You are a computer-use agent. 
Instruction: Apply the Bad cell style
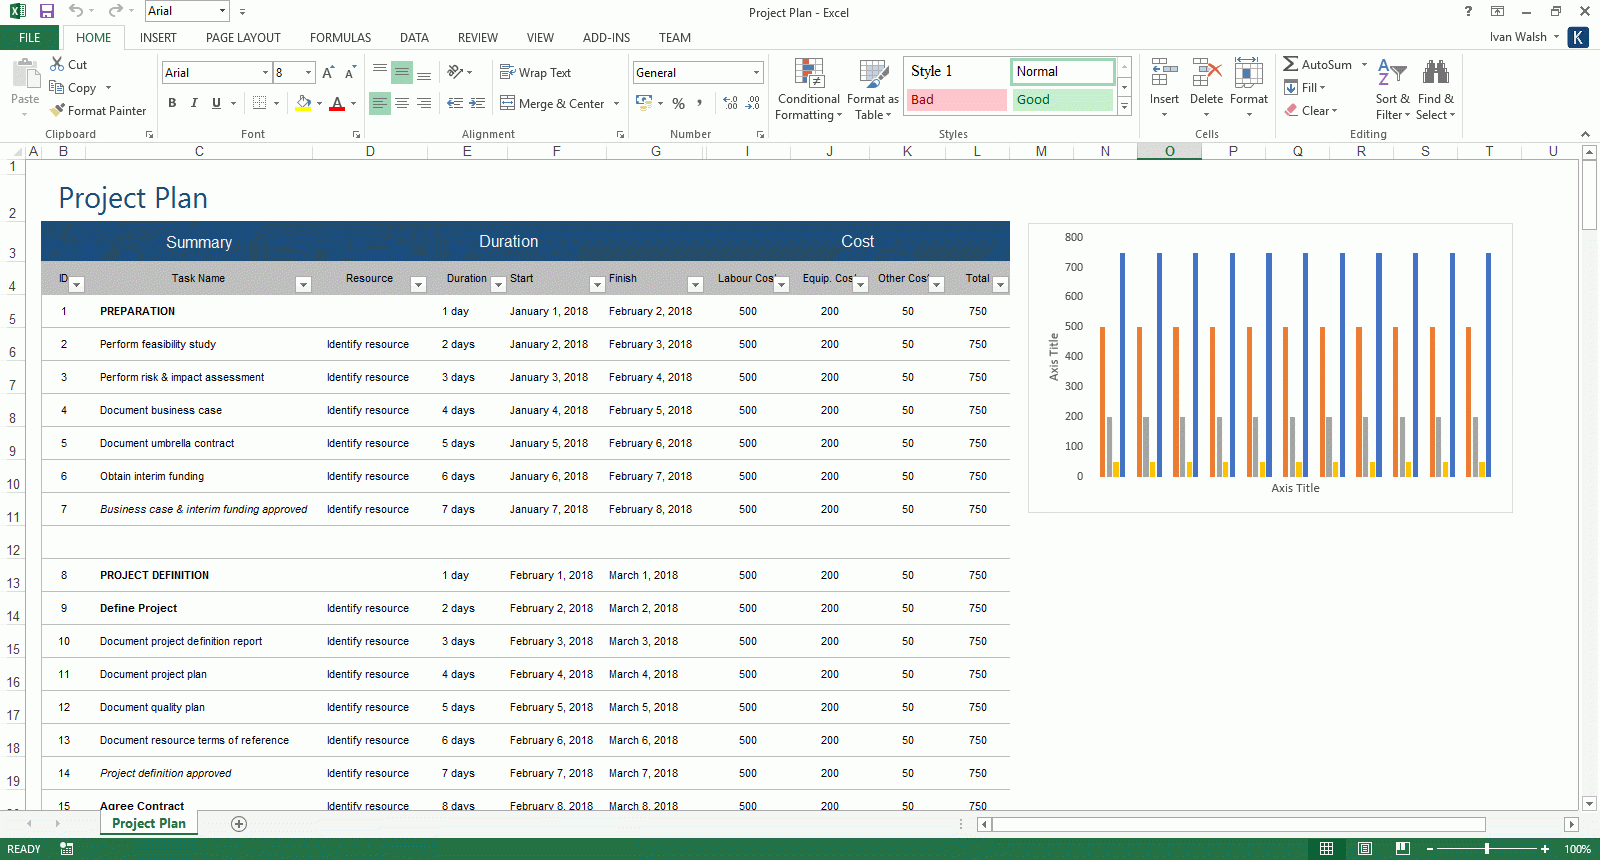(957, 100)
